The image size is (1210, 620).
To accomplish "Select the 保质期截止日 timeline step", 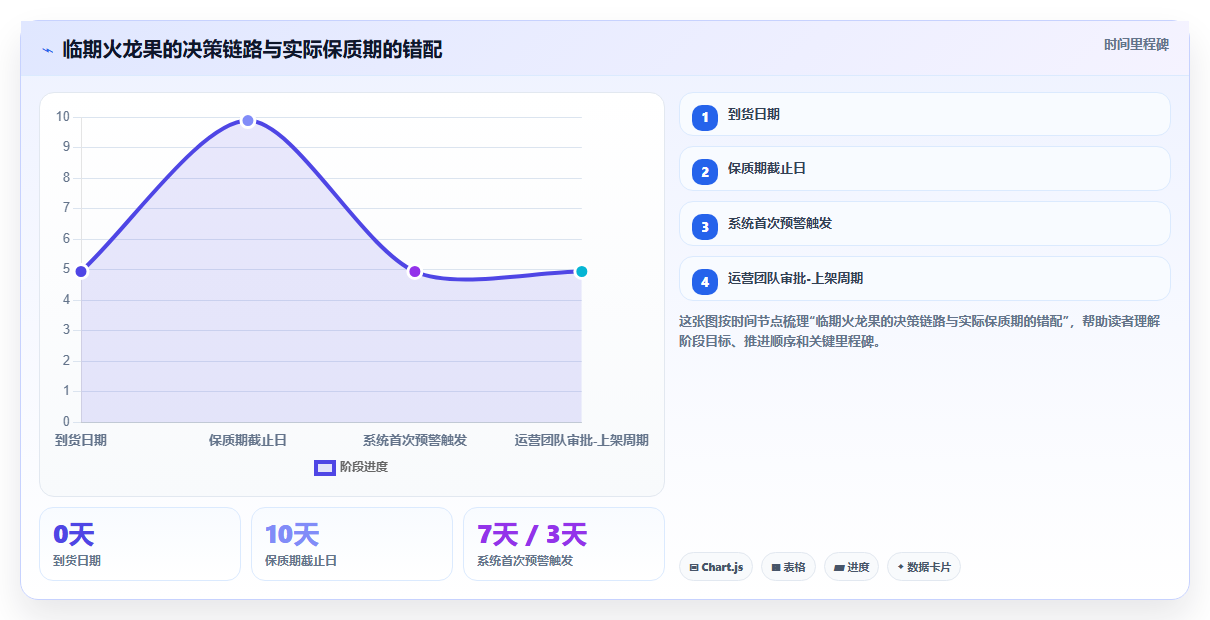I will tap(924, 169).
